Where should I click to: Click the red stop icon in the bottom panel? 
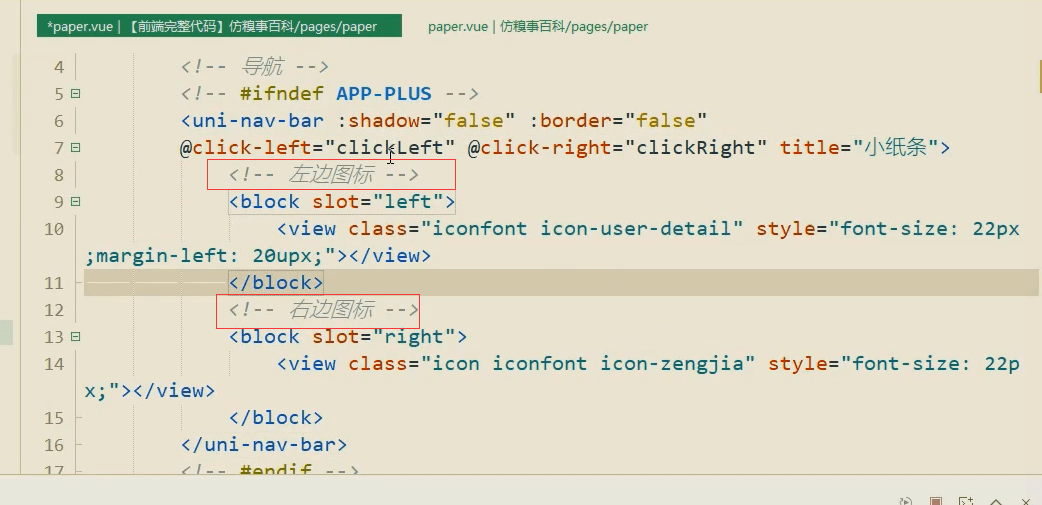(x=935, y=502)
